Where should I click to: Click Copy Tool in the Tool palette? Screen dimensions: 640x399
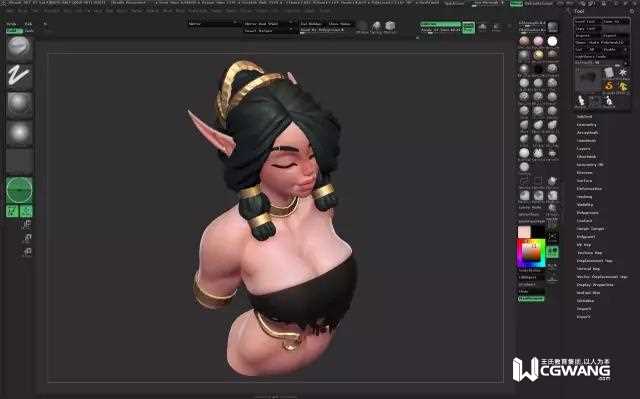click(588, 29)
